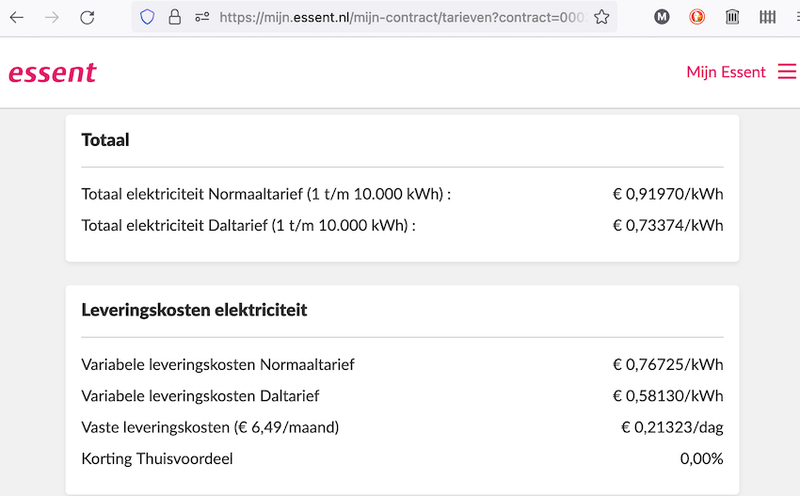Image resolution: width=800 pixels, height=496 pixels.
Task: Select the Korting Thuisvoordeel label
Action: point(157,458)
